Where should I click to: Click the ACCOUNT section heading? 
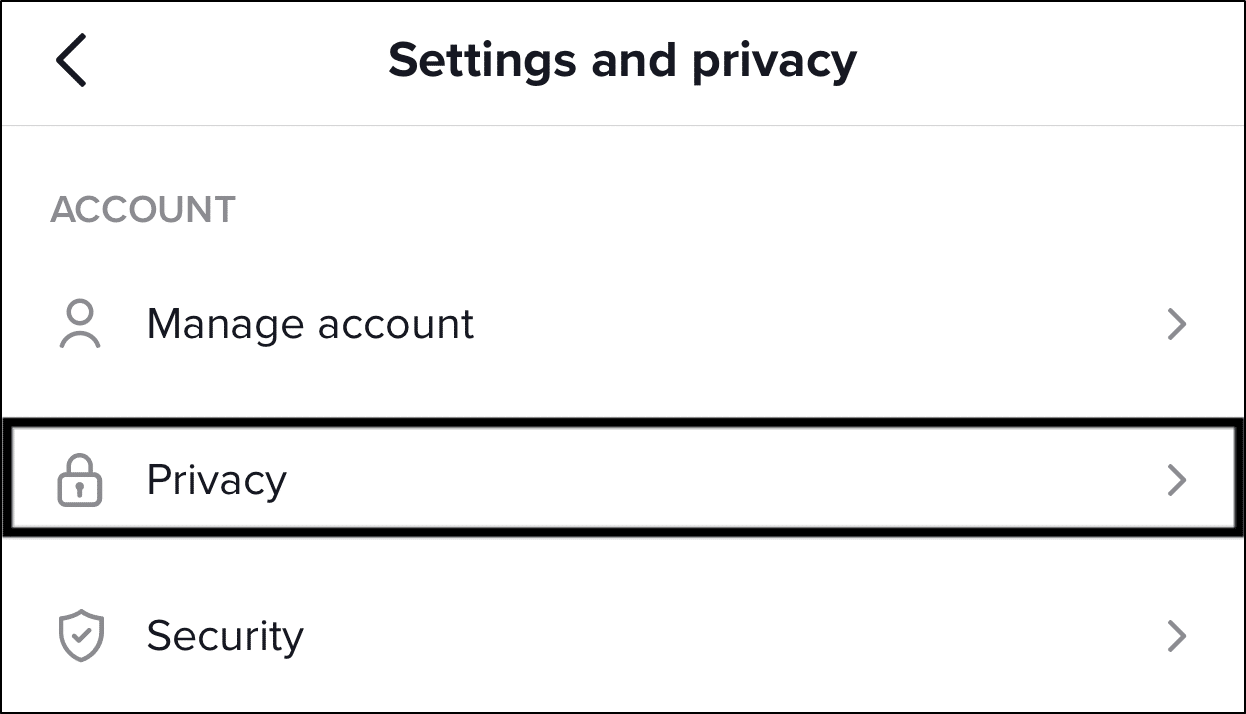(x=143, y=210)
